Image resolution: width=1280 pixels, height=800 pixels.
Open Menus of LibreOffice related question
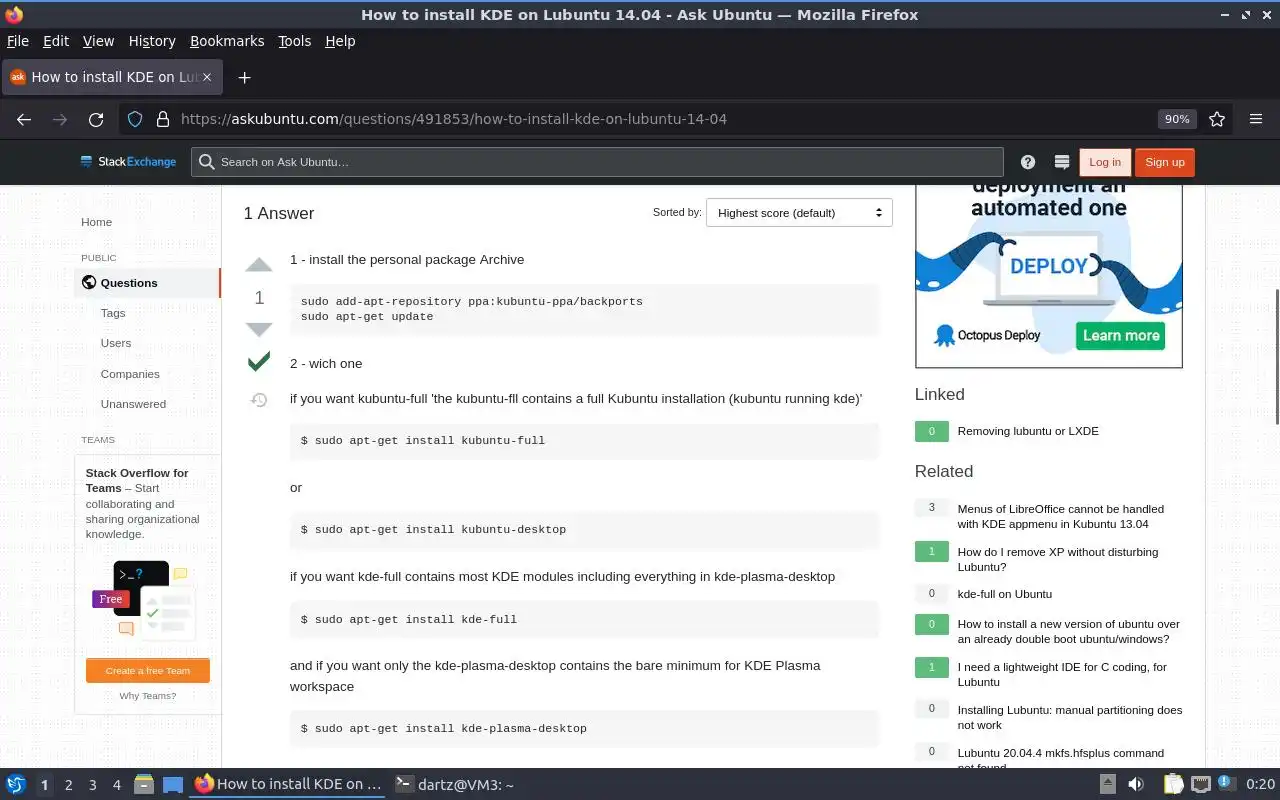(1060, 516)
